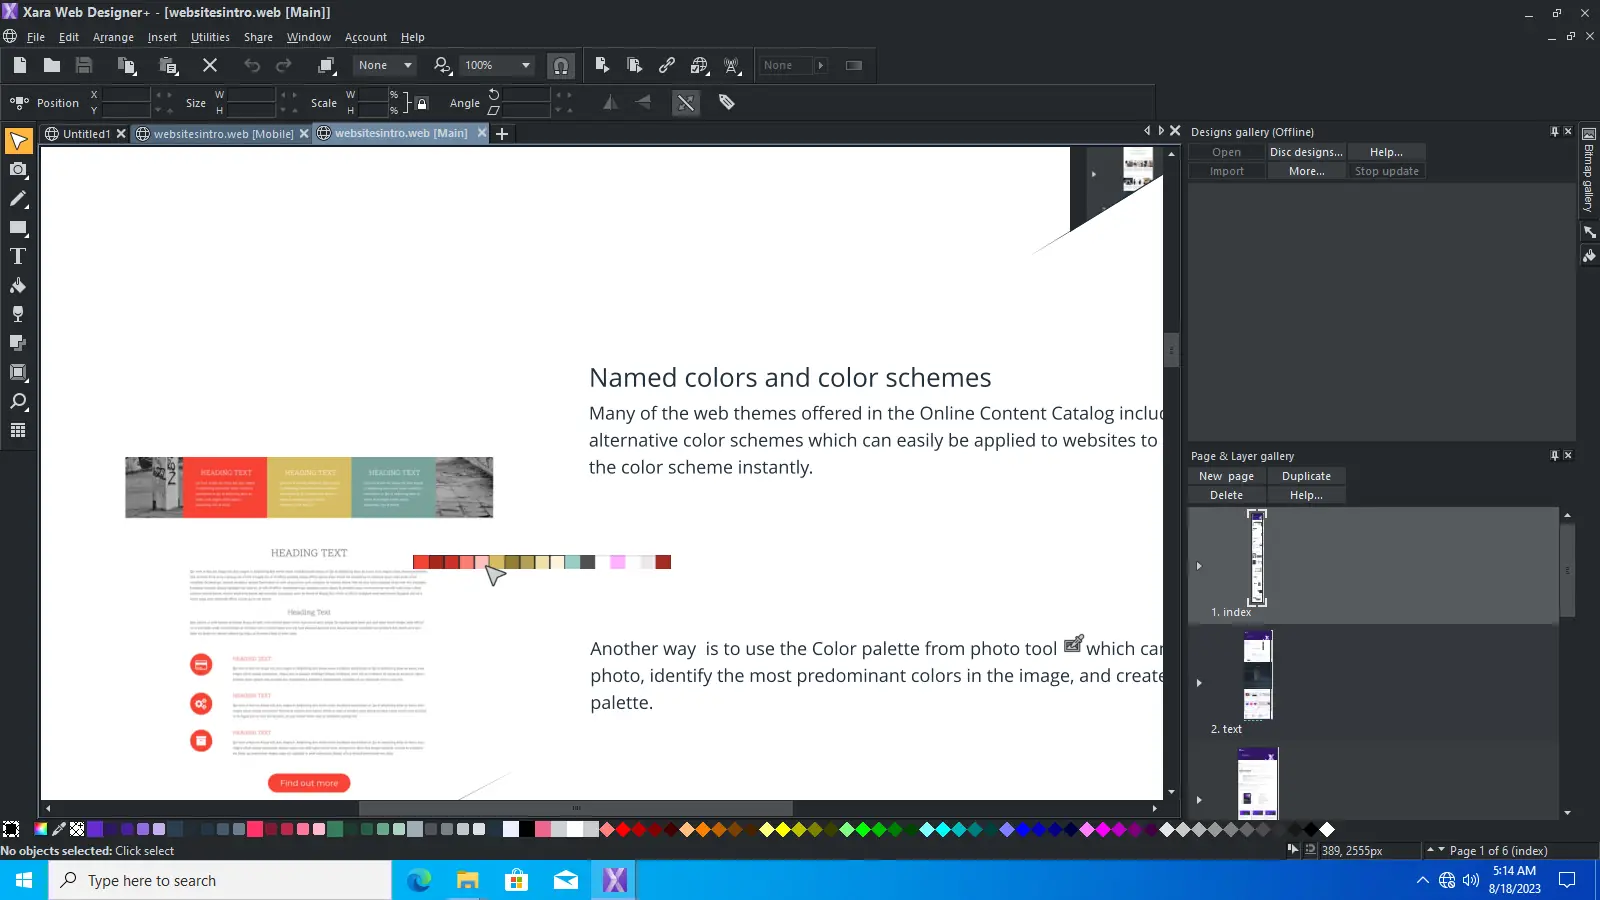Expand the third page's layers
1600x900 pixels.
(x=1199, y=800)
